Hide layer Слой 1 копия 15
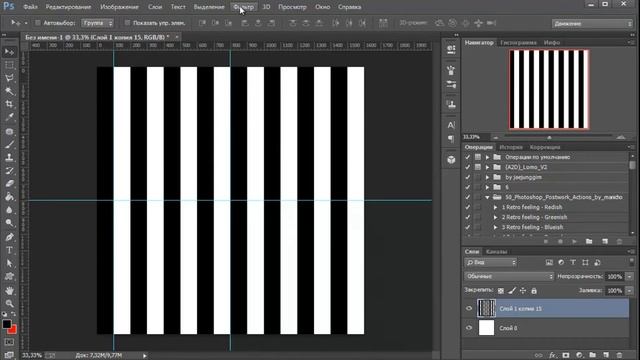The image size is (640, 360). pos(469,309)
